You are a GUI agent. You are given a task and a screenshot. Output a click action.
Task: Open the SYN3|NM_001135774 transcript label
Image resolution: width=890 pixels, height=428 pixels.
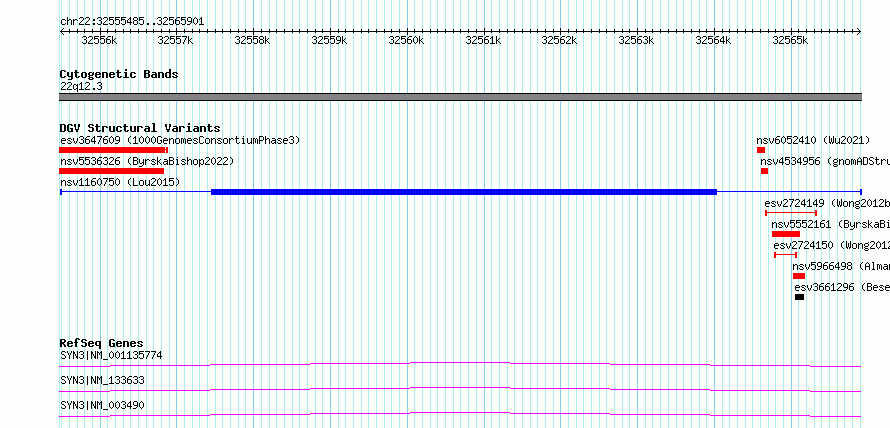pos(111,356)
